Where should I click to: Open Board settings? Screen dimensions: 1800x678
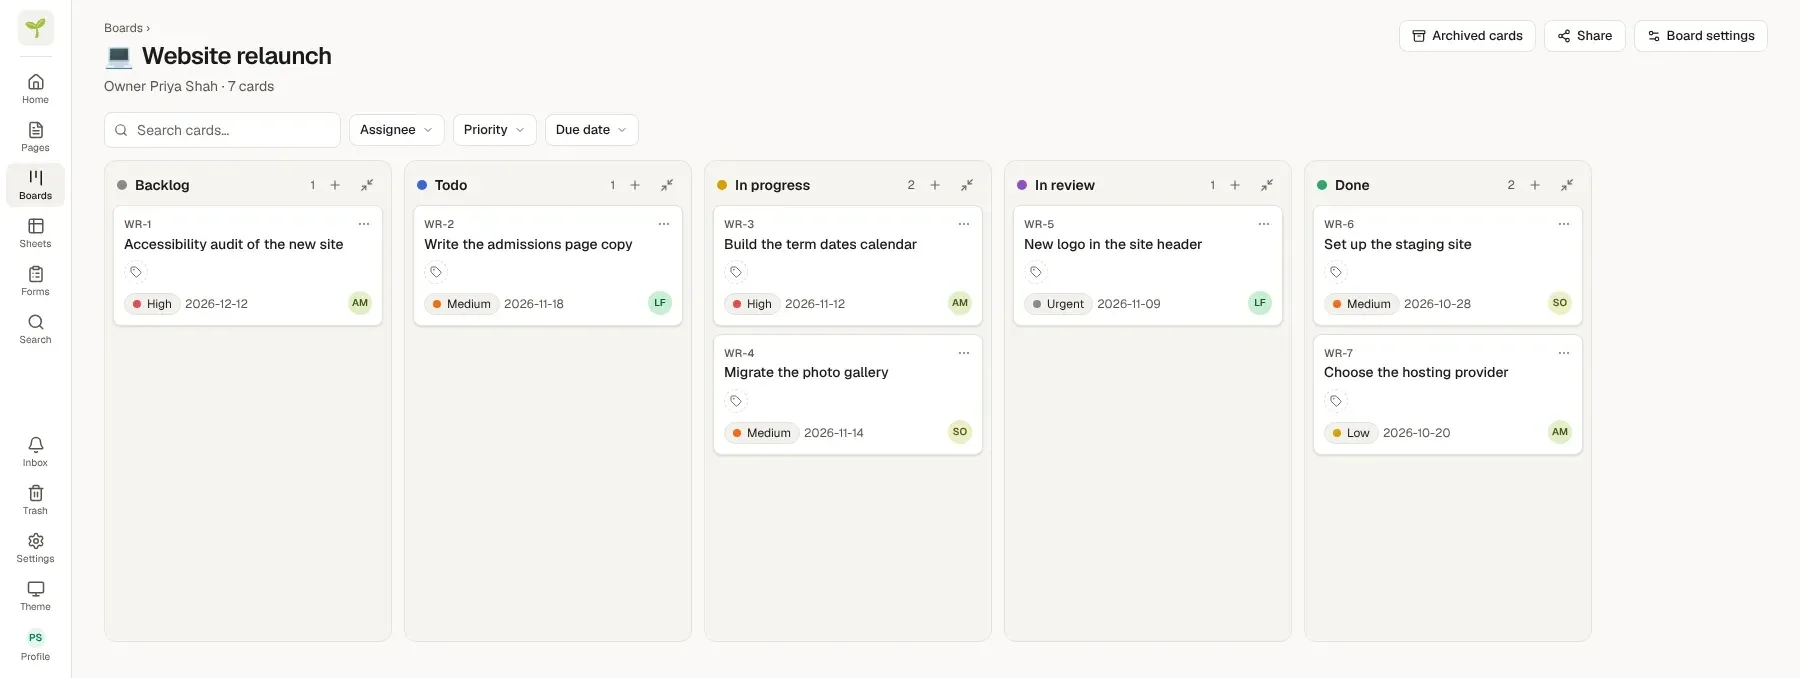pos(1701,36)
